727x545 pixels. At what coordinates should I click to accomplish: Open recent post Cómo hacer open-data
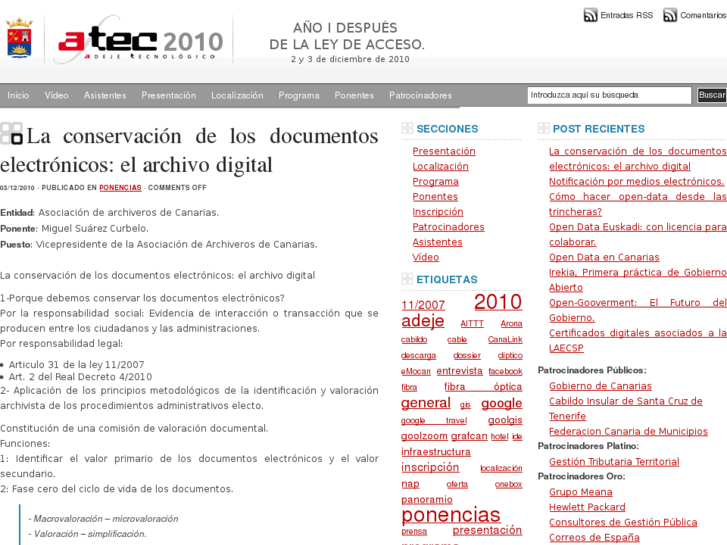(x=638, y=204)
